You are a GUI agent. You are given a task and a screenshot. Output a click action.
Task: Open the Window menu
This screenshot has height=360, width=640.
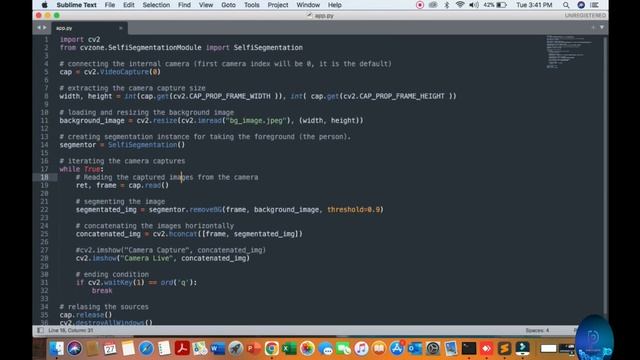(308, 5)
